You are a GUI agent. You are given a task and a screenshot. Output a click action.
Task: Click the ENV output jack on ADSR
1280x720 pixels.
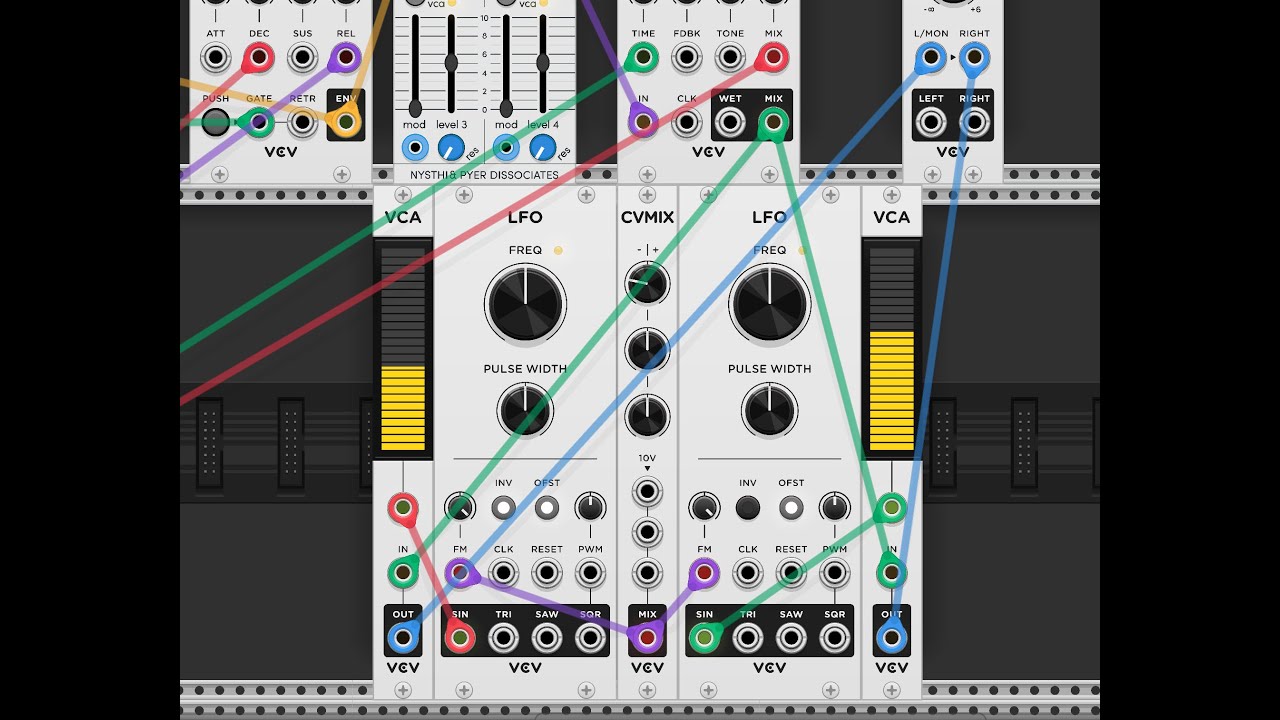[345, 123]
